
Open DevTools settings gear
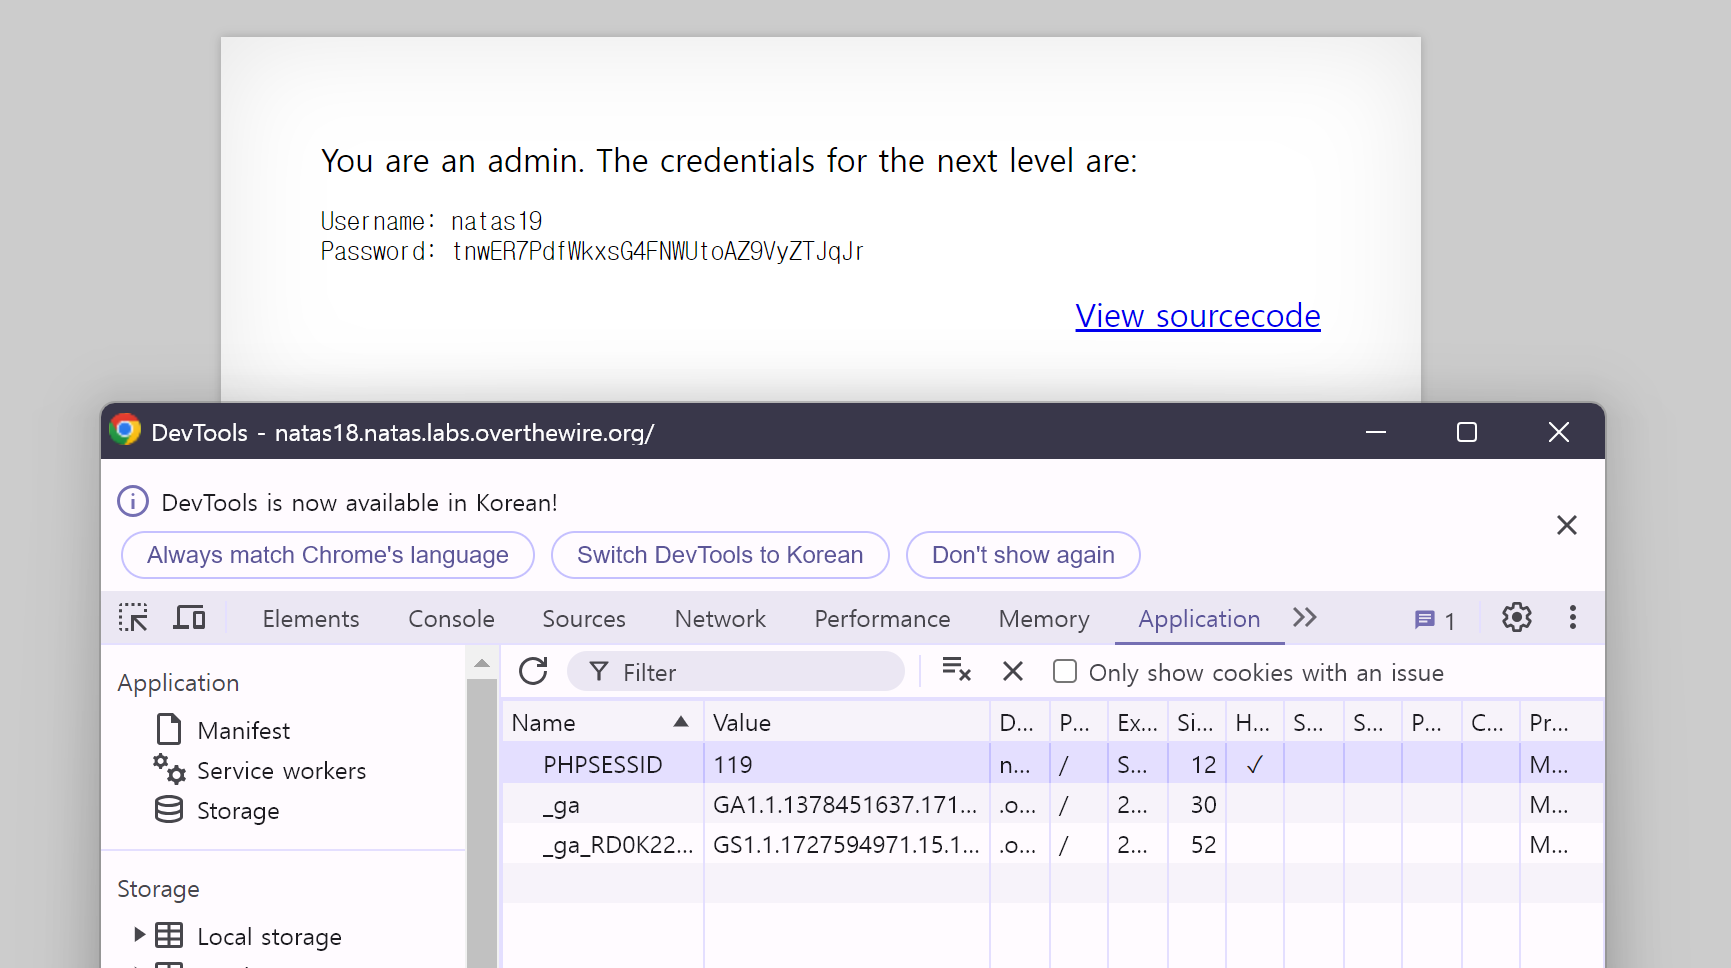click(1516, 618)
